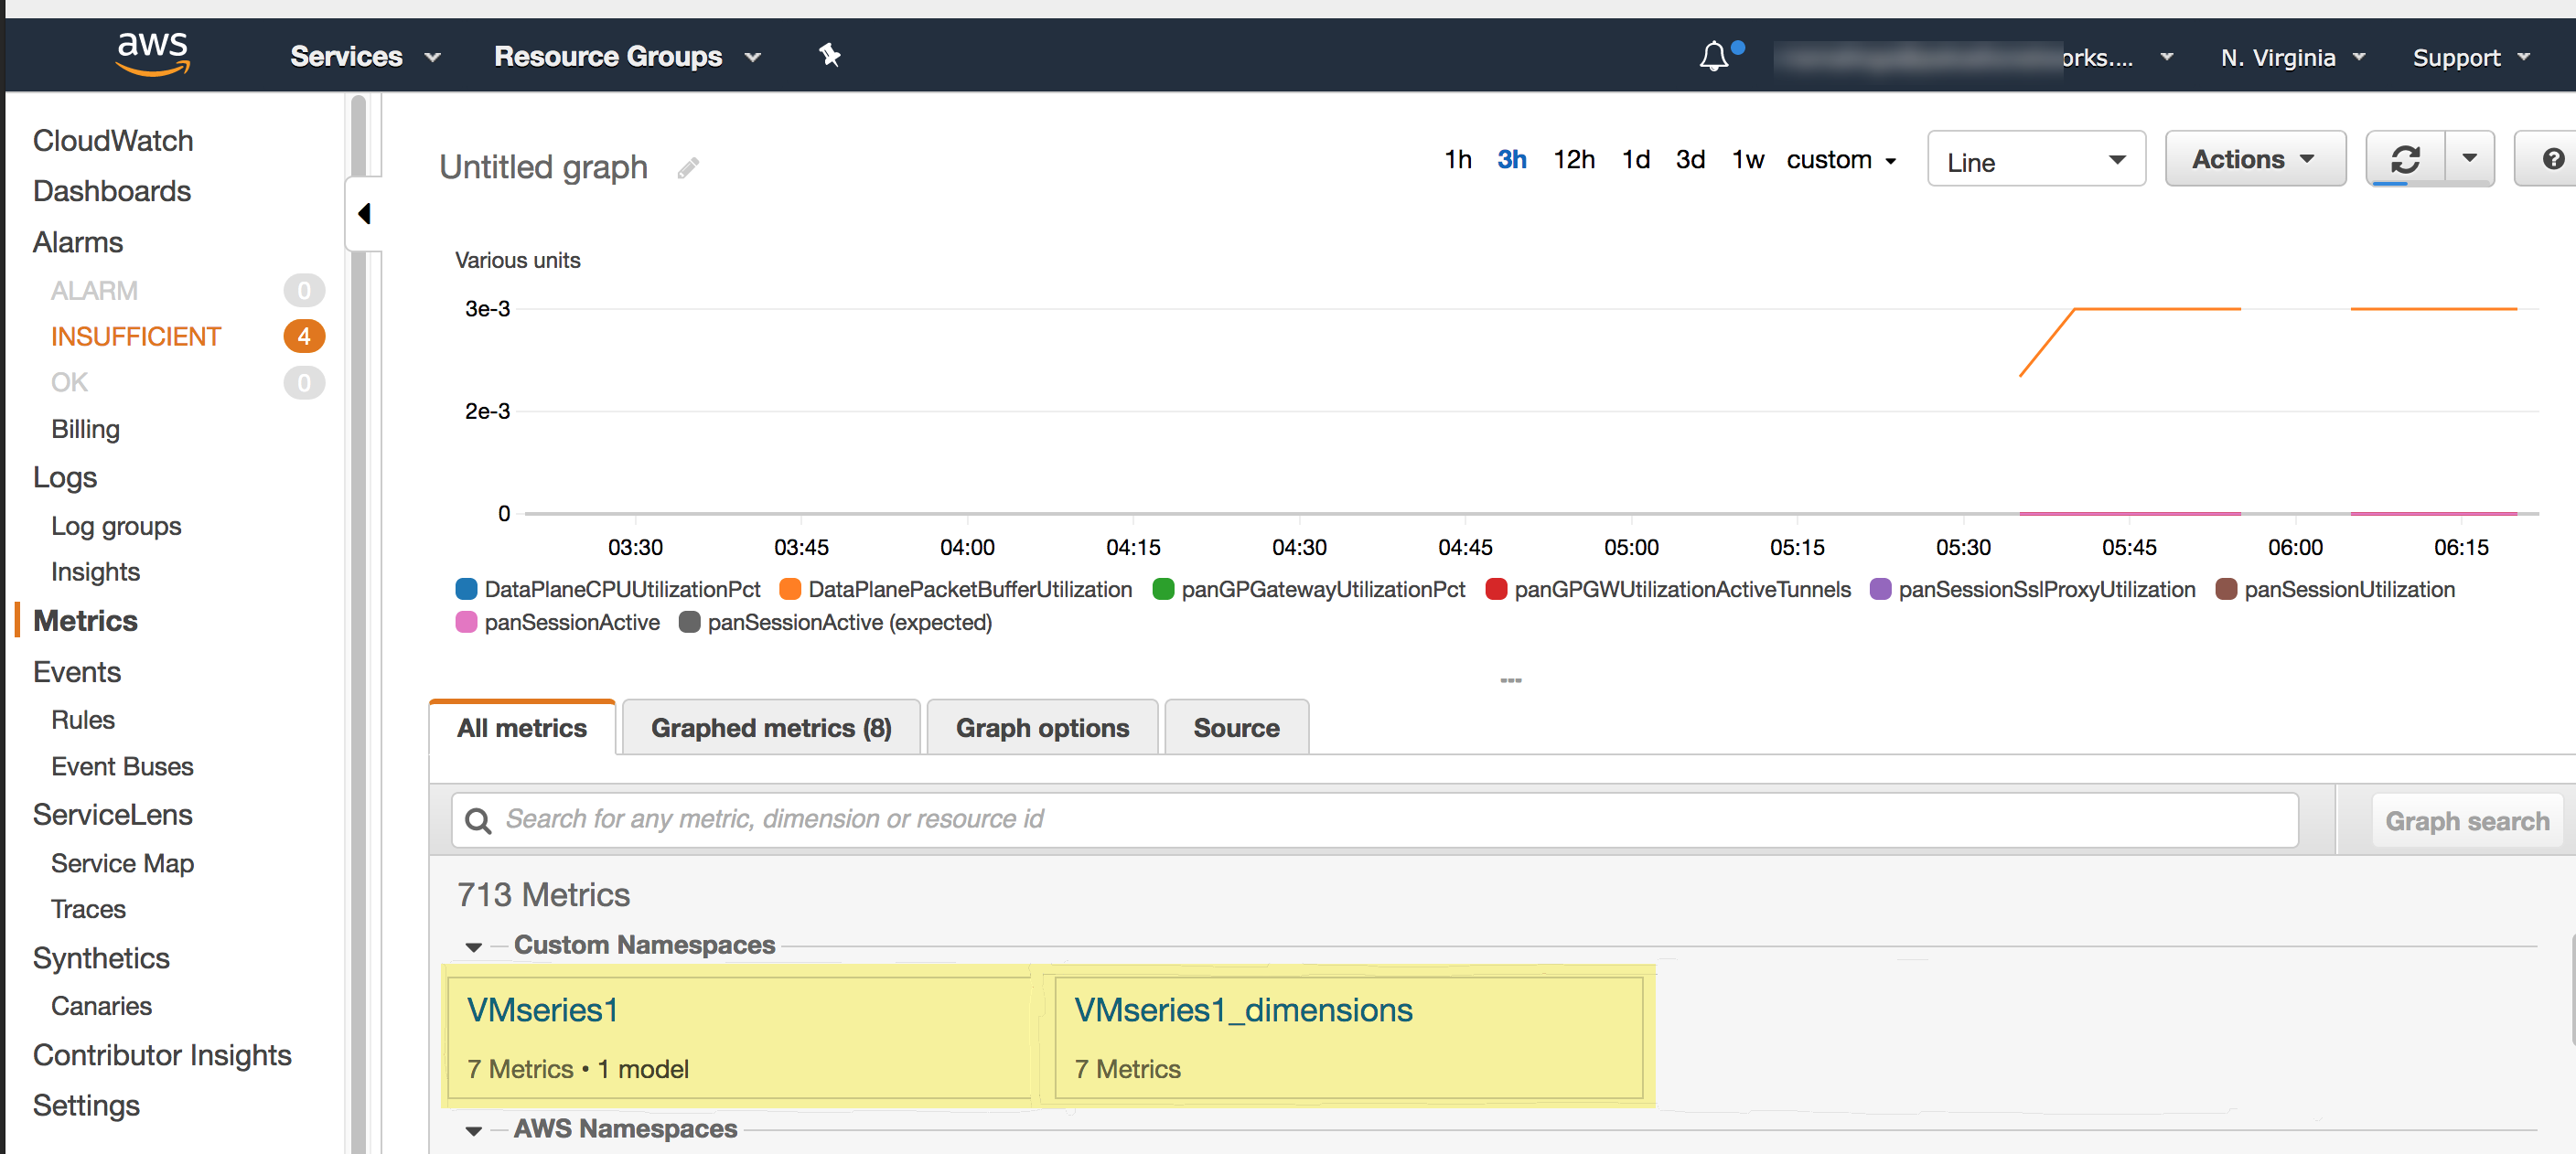Click the search magnifier icon
2576x1154 pixels.
pyautogui.click(x=479, y=820)
